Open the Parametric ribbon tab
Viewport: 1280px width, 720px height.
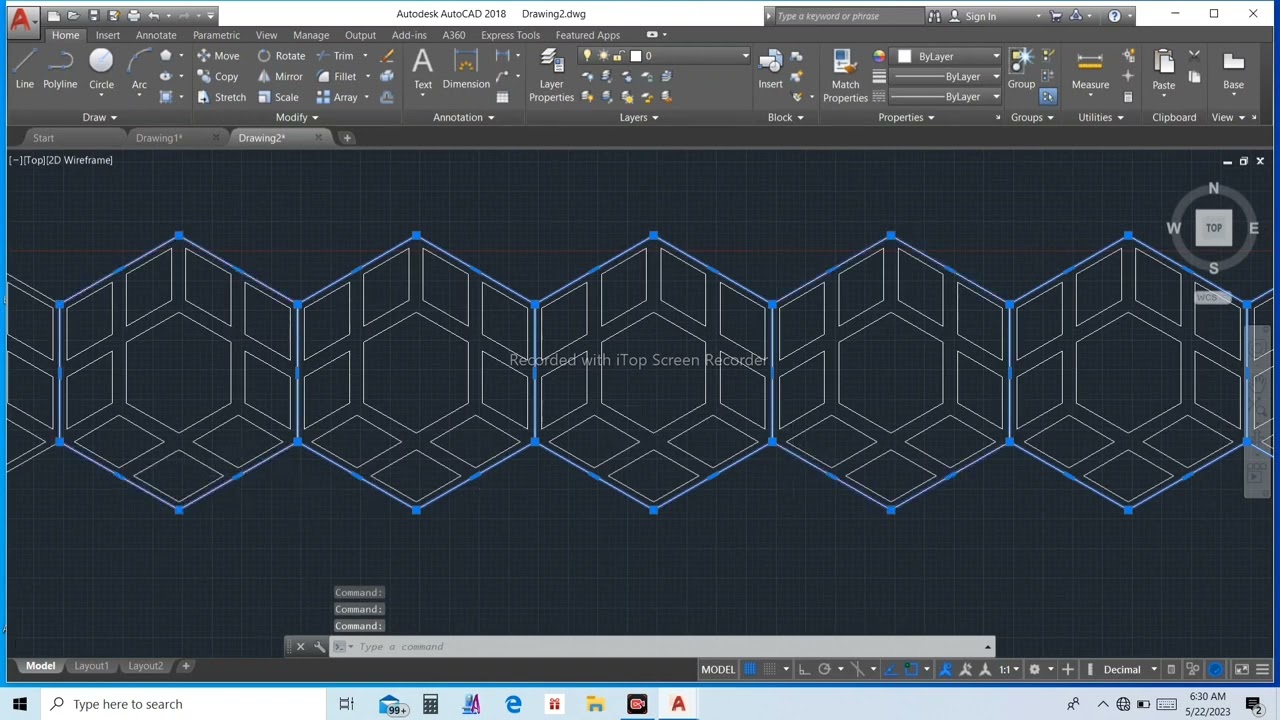pos(216,35)
